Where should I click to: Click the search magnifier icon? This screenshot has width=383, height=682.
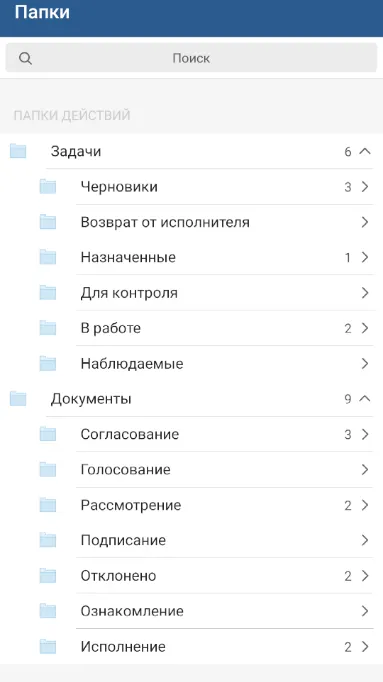click(x=26, y=58)
